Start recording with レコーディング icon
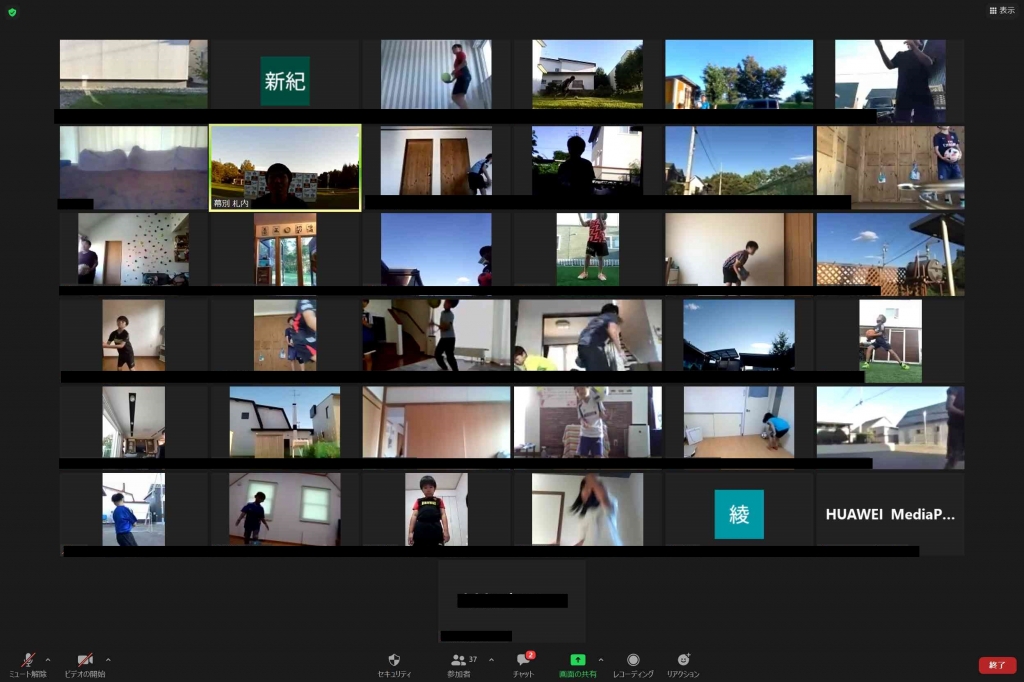This screenshot has width=1024, height=682. pos(633,661)
